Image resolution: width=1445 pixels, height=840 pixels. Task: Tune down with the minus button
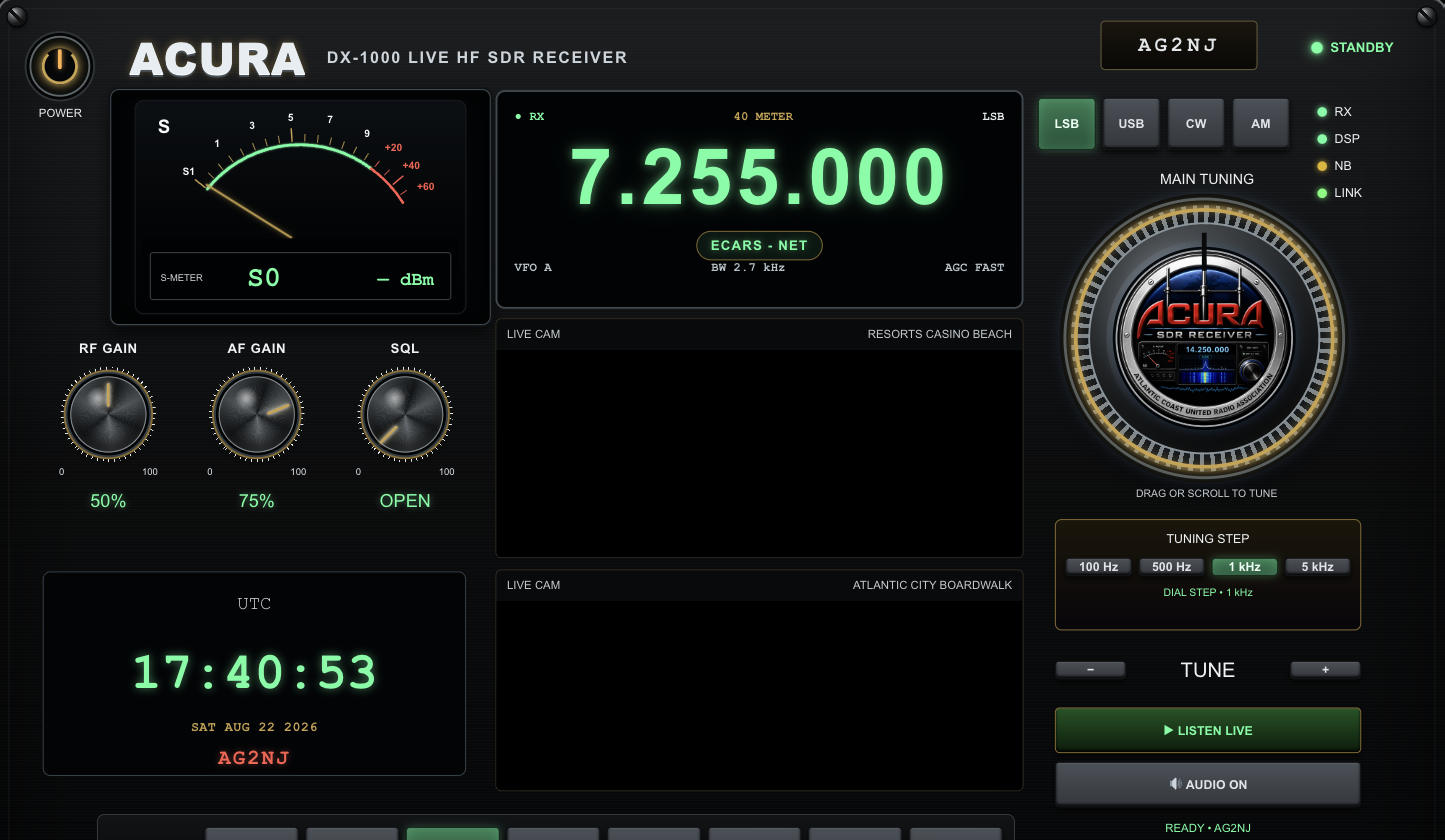pos(1090,670)
